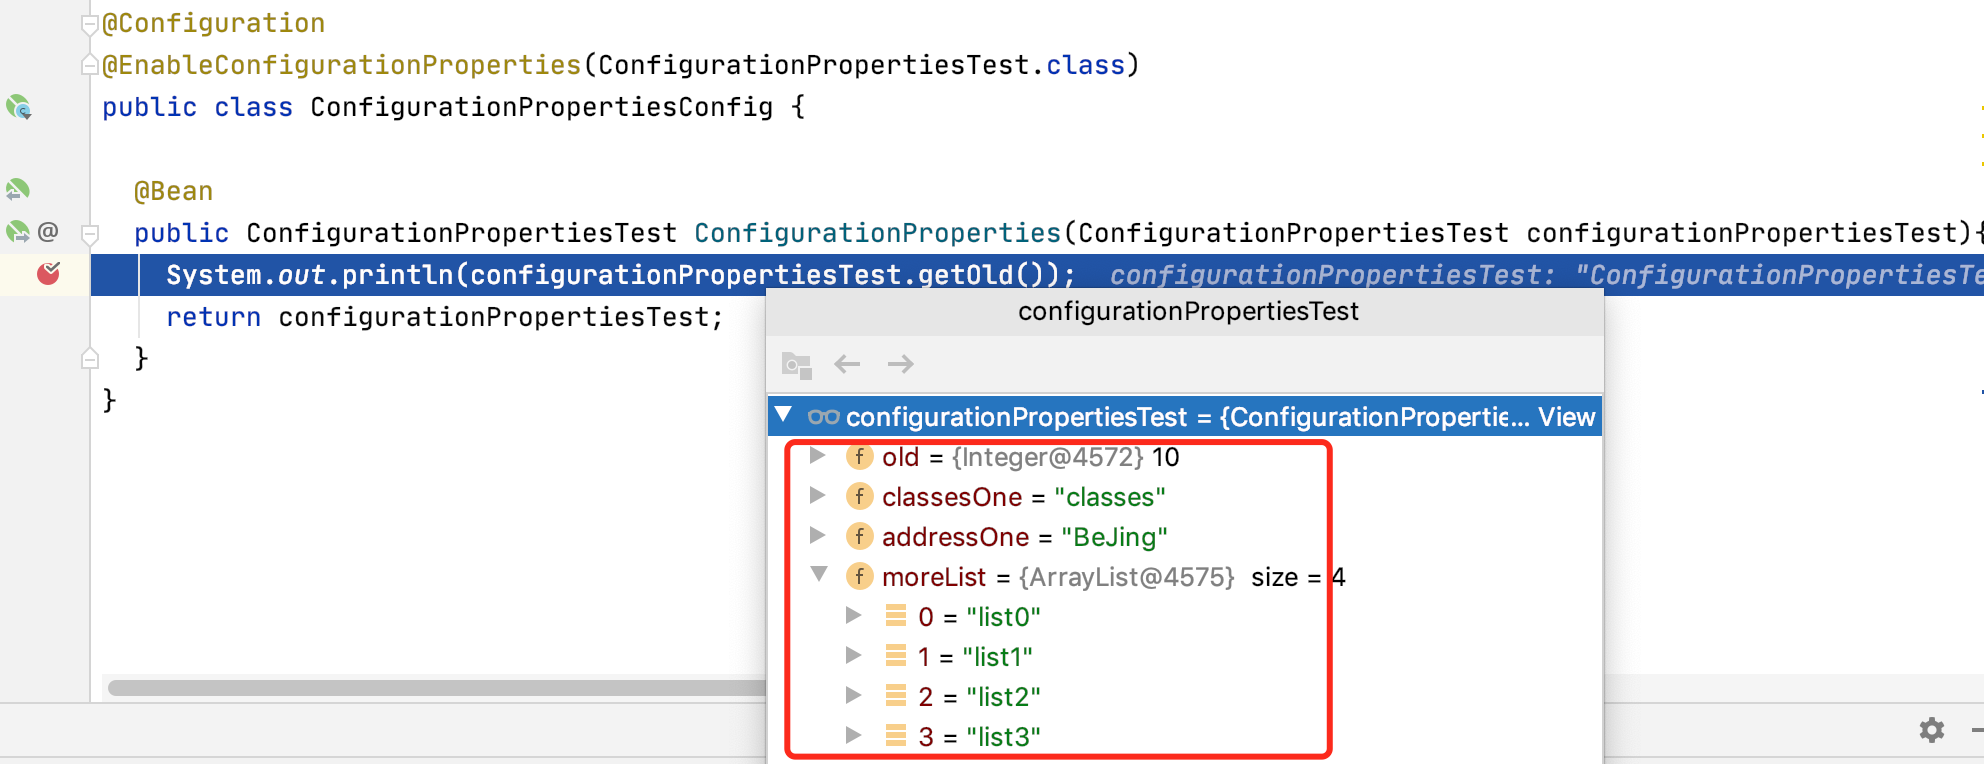Image resolution: width=1984 pixels, height=764 pixels.
Task: Click the @EnableConfigurationProperties annotation text
Action: tap(342, 65)
